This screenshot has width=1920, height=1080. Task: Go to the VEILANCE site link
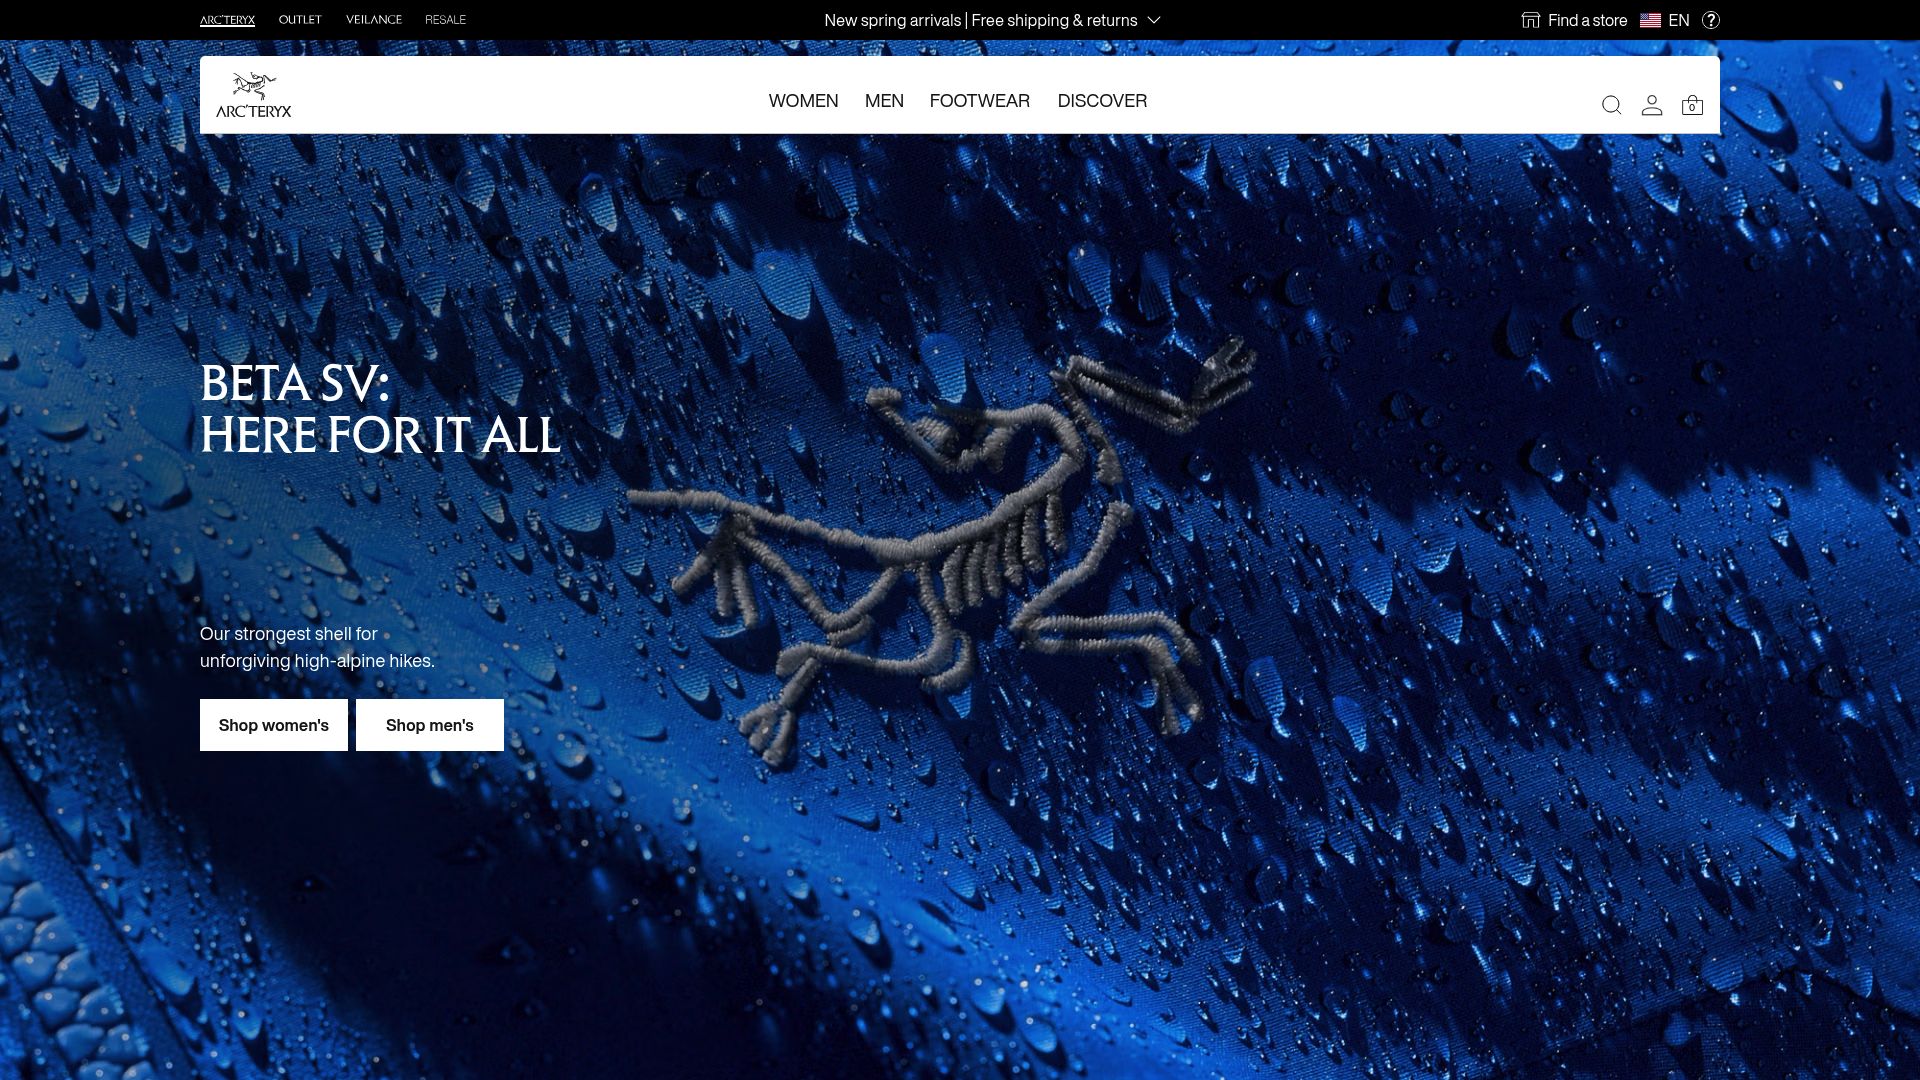point(374,20)
